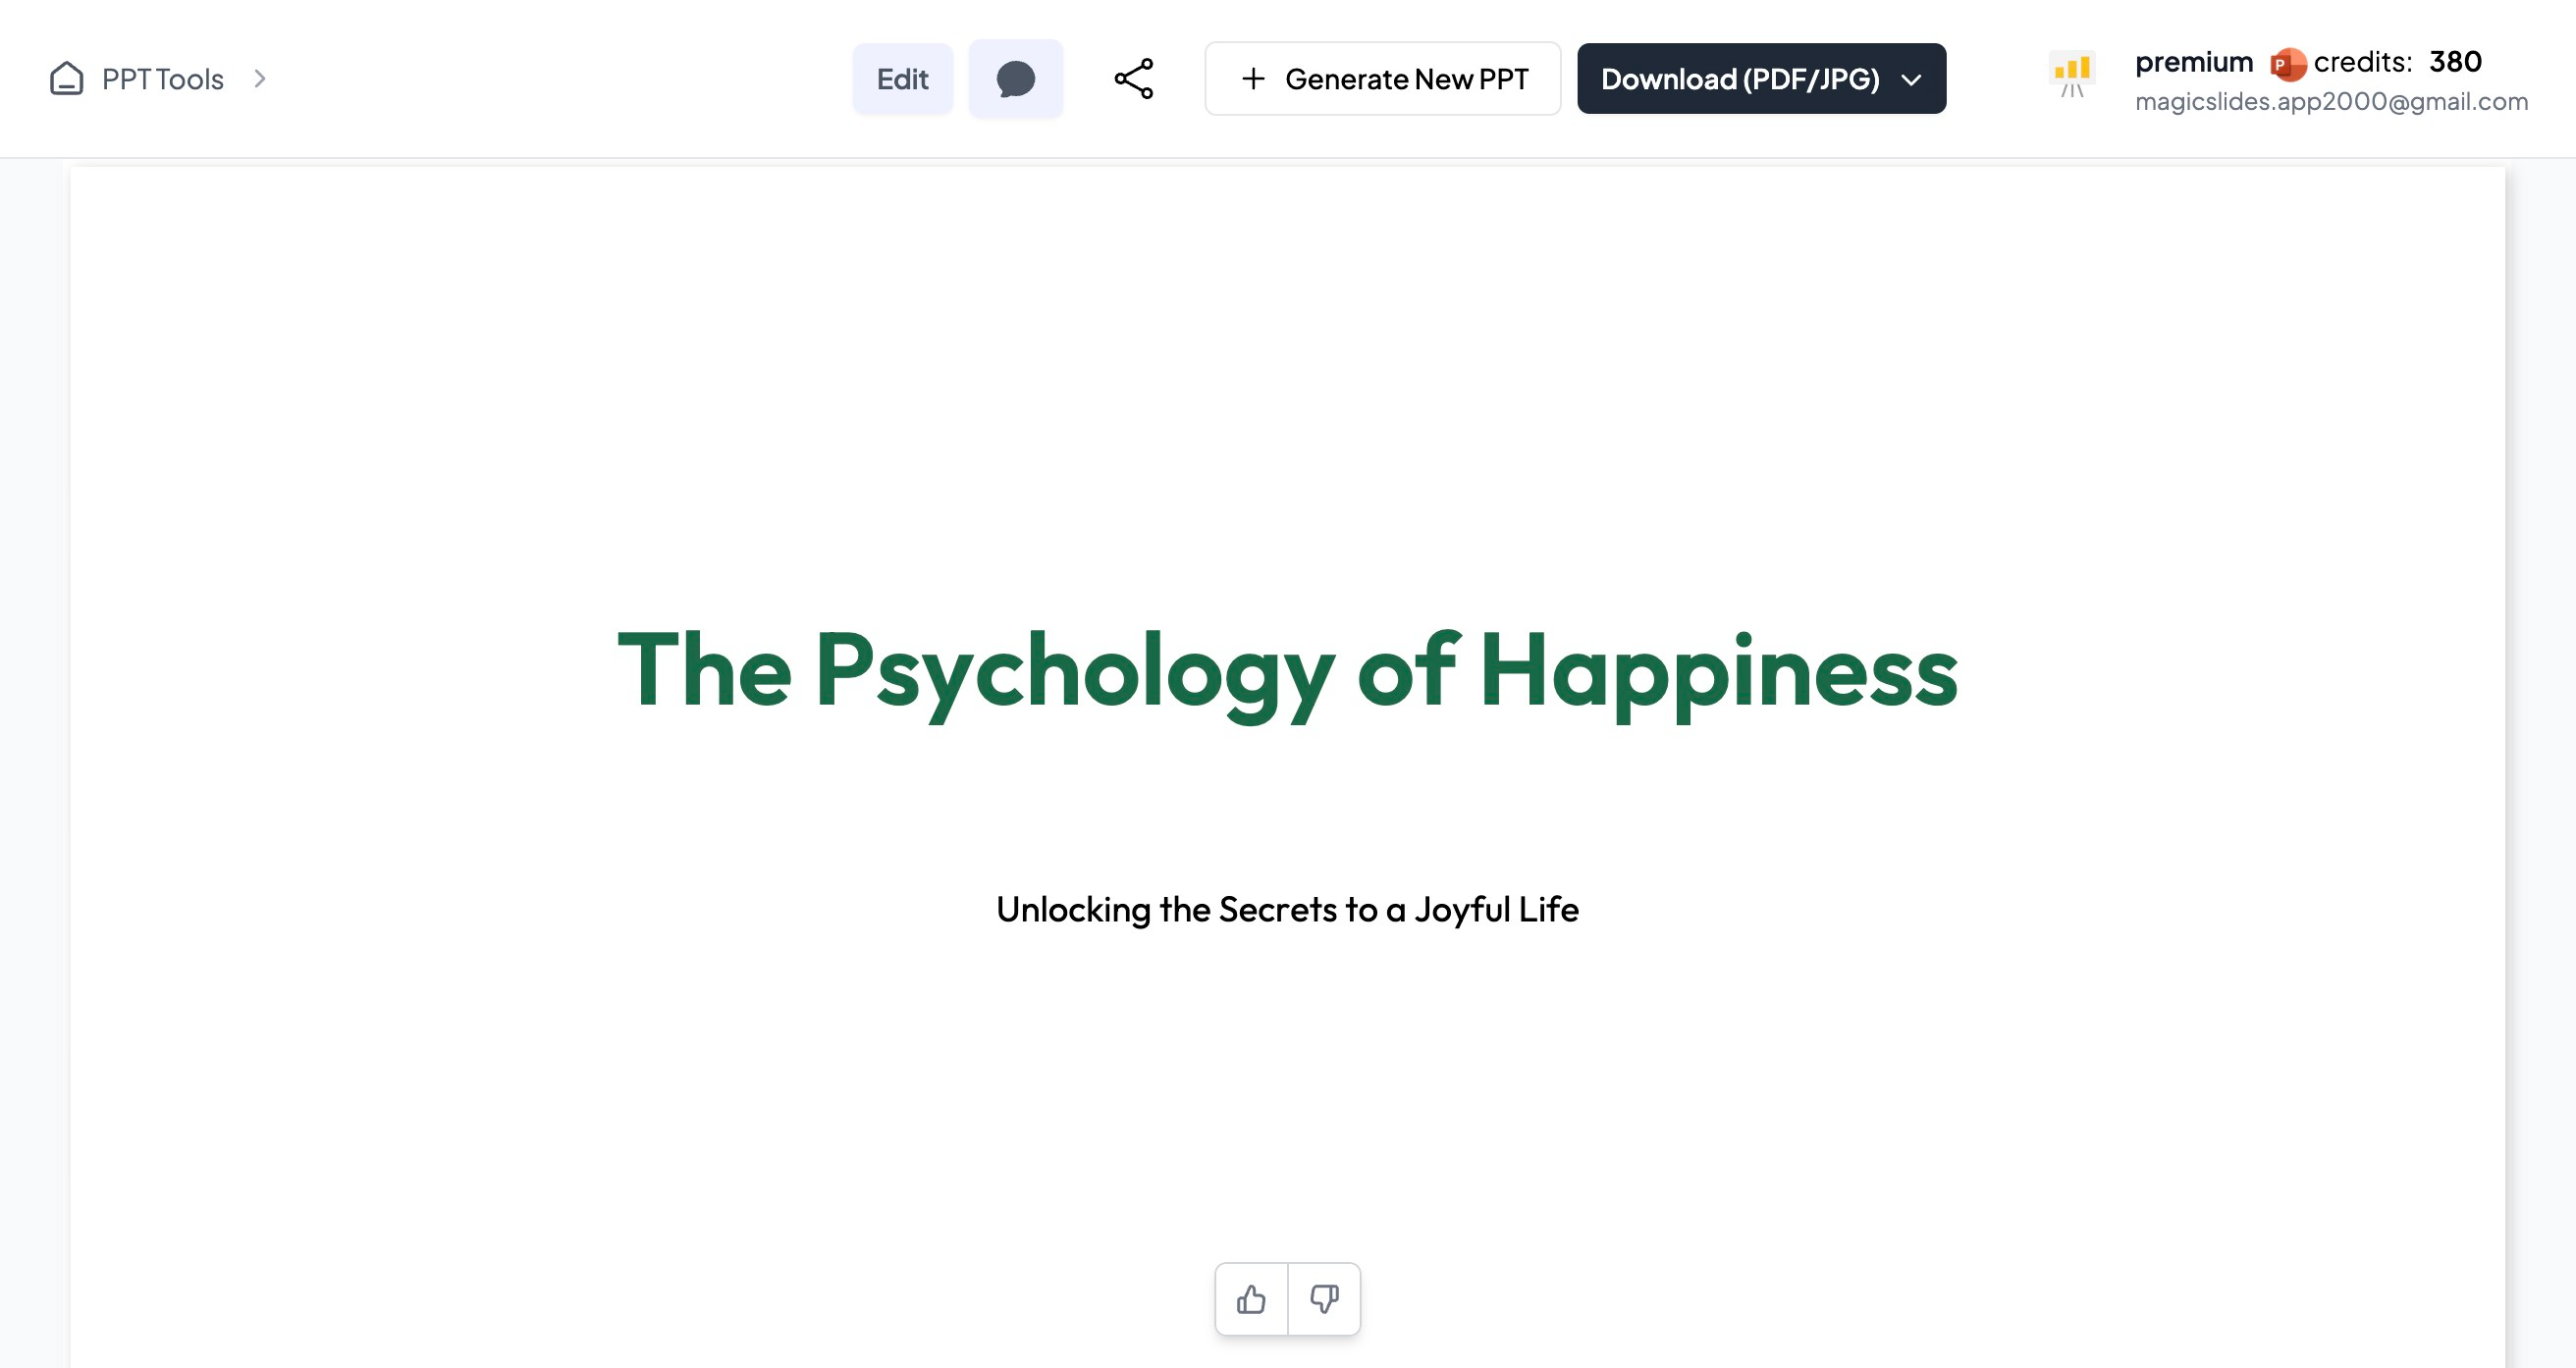2576x1368 pixels.
Task: Click the PowerPoint credits icon
Action: (2287, 64)
